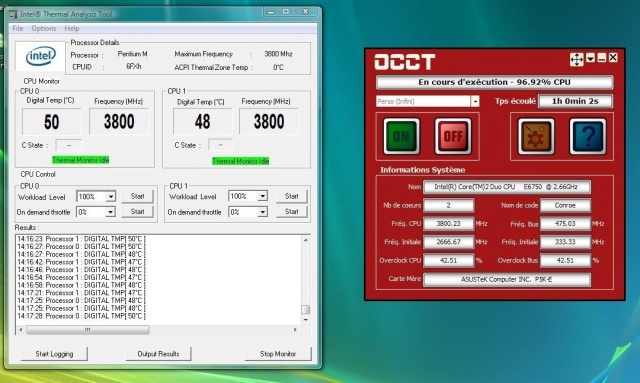Click the Processor value Pentium M

(x=132, y=54)
